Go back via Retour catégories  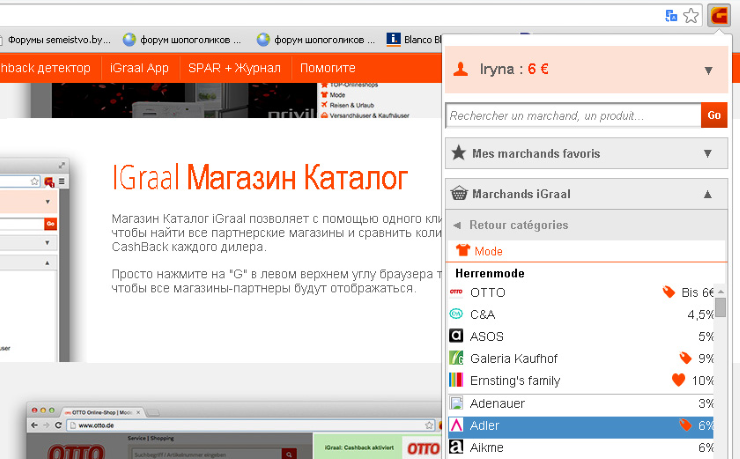click(x=518, y=225)
